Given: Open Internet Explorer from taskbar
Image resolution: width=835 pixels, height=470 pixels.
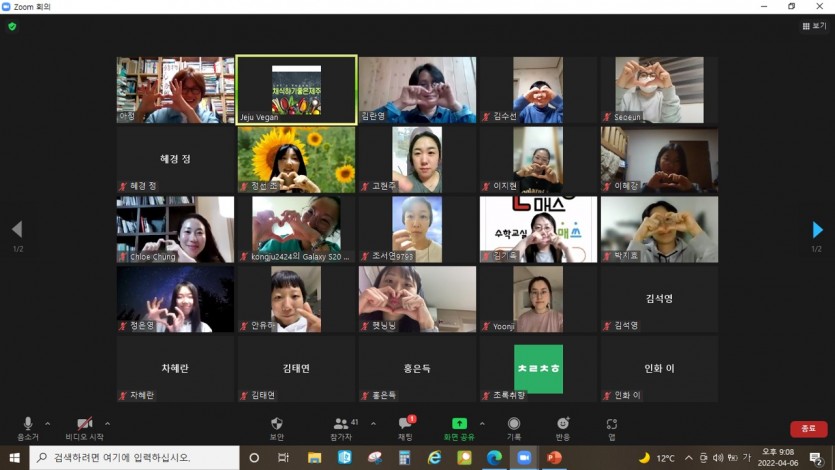Looking at the screenshot, I should pos(435,458).
